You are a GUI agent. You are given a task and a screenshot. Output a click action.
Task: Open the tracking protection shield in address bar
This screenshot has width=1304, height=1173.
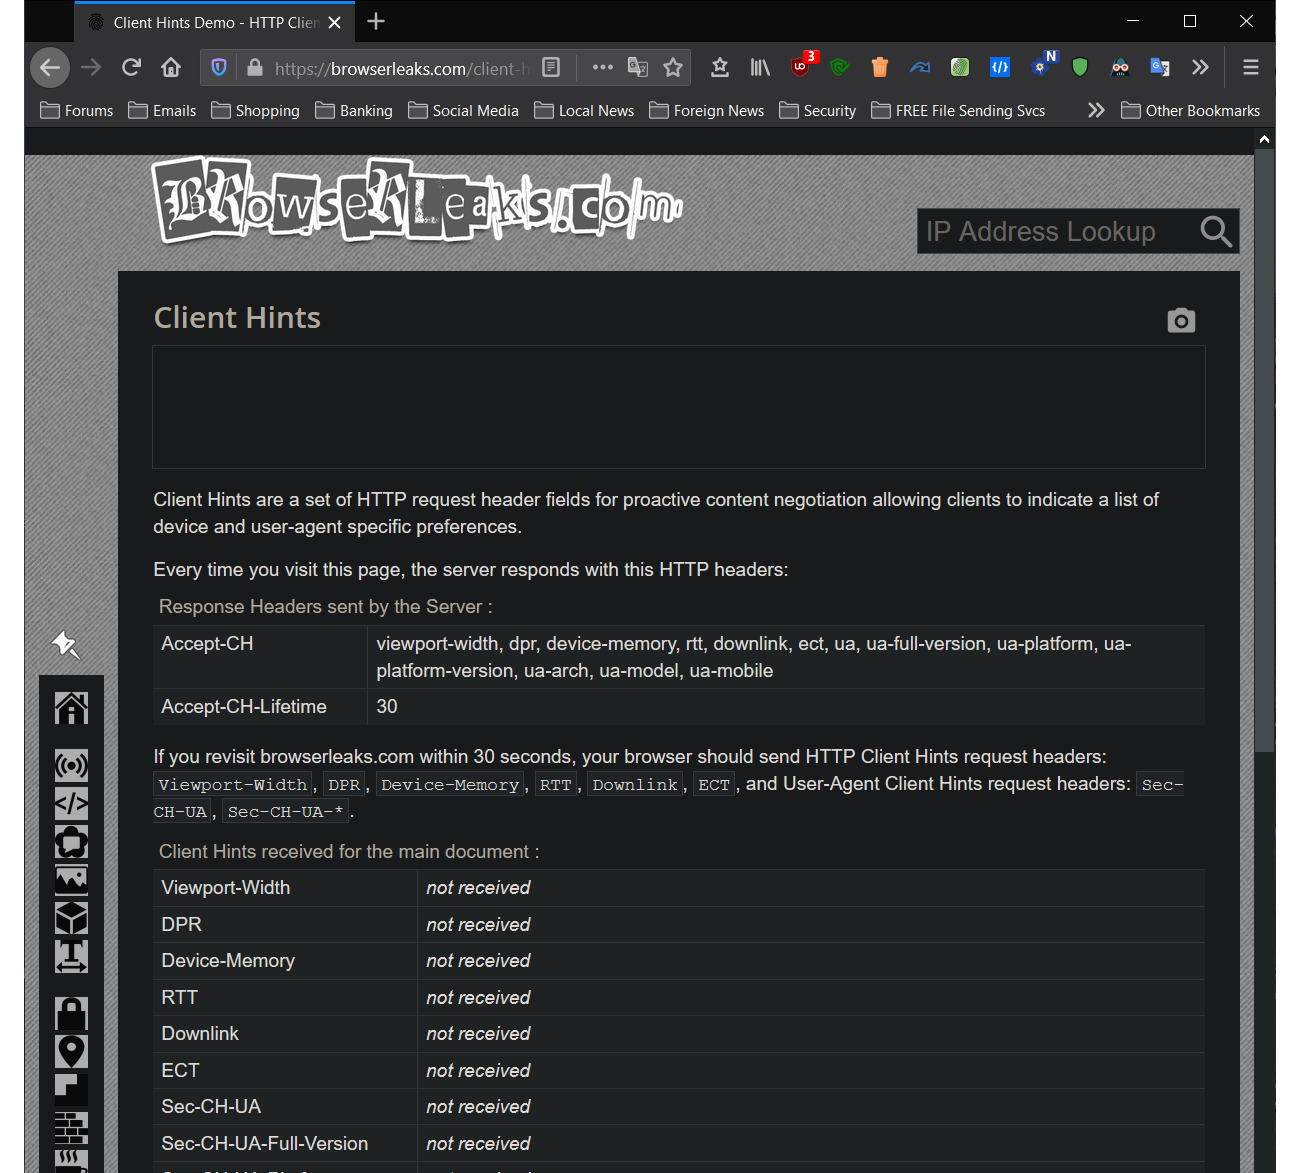219,68
